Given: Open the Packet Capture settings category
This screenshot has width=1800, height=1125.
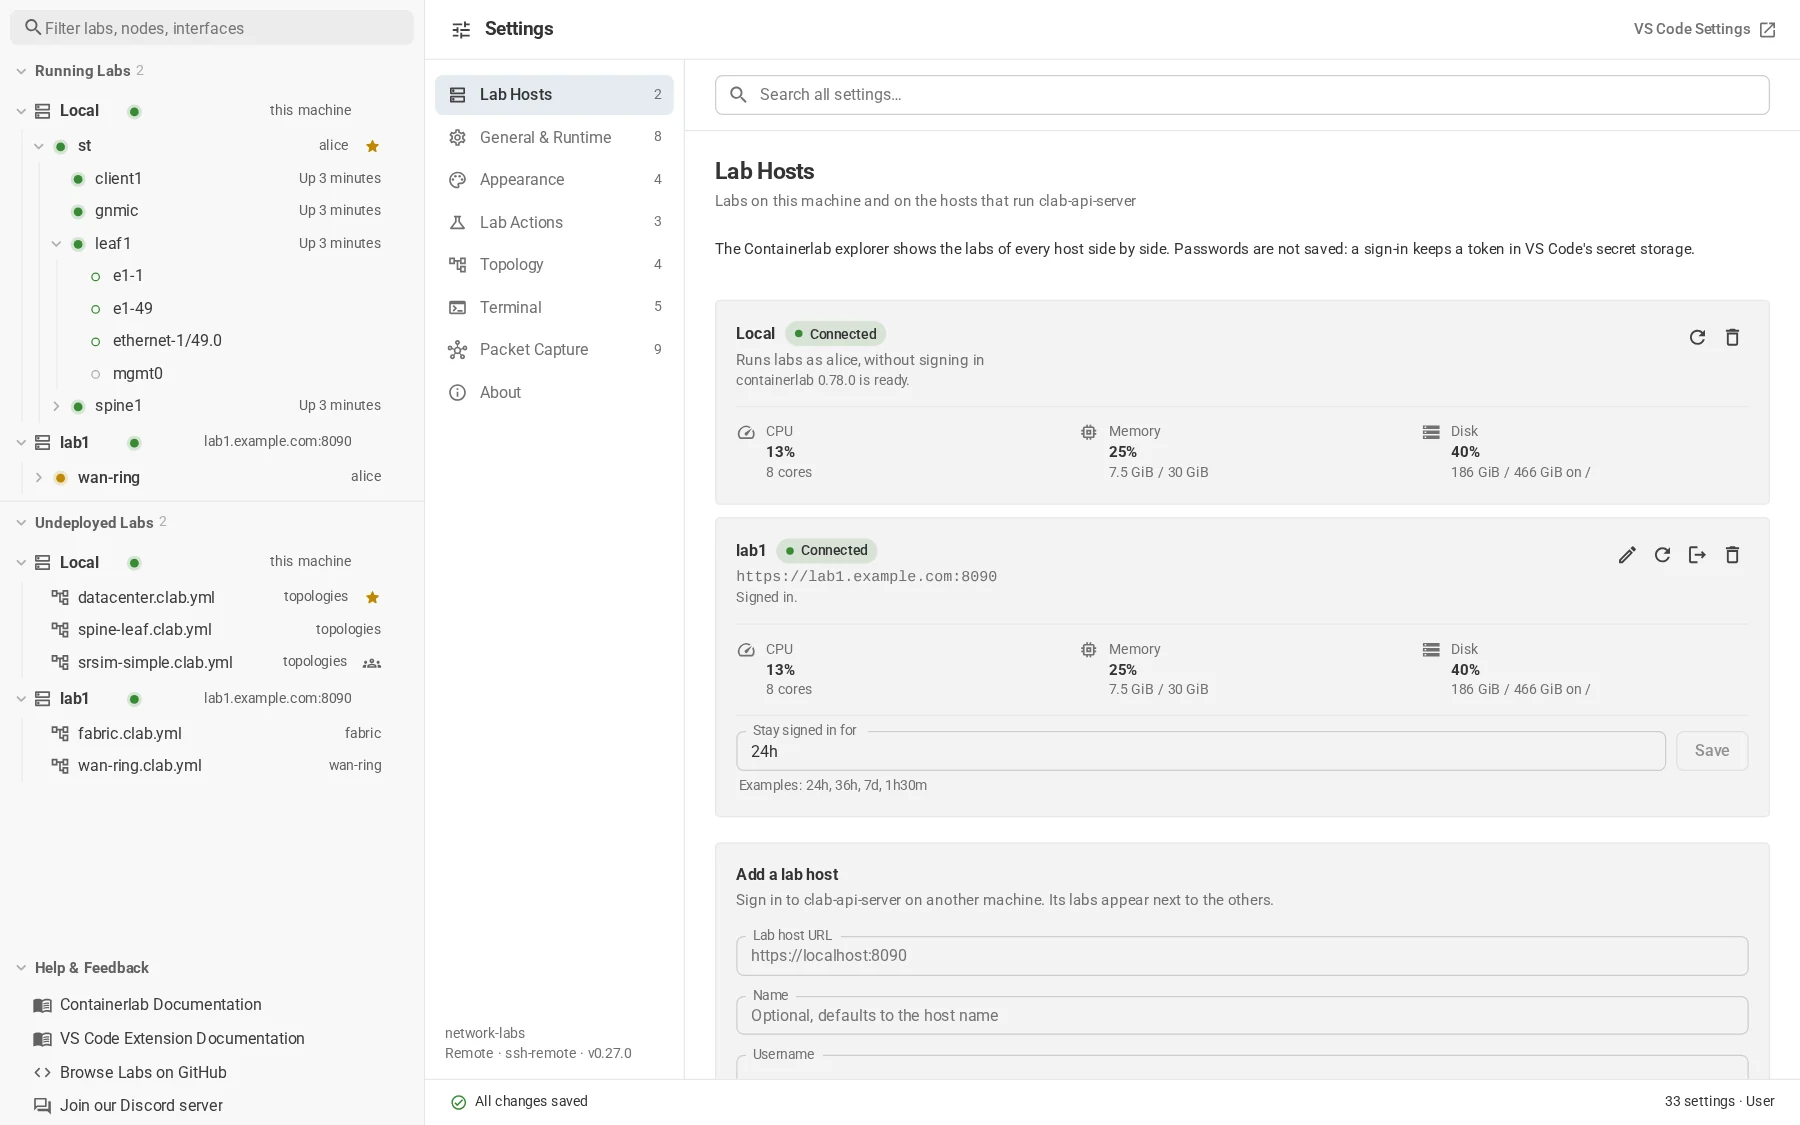Looking at the screenshot, I should tap(554, 350).
